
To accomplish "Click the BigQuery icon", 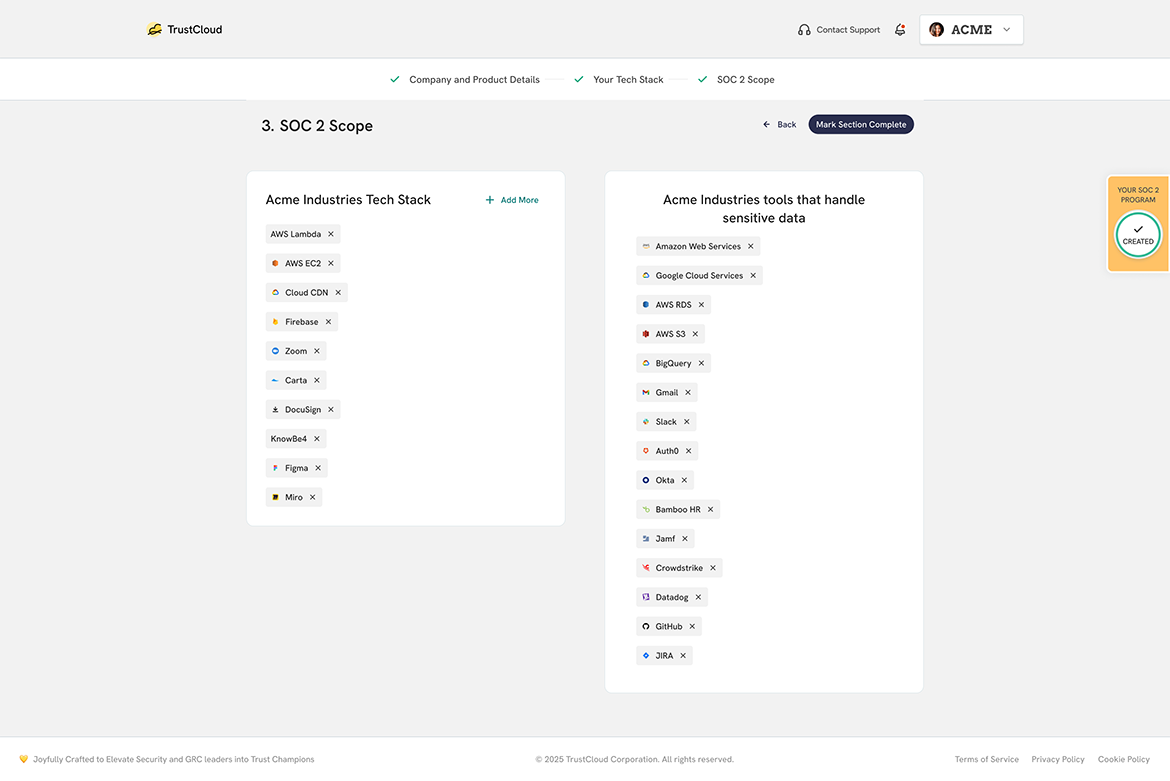I will pos(646,363).
